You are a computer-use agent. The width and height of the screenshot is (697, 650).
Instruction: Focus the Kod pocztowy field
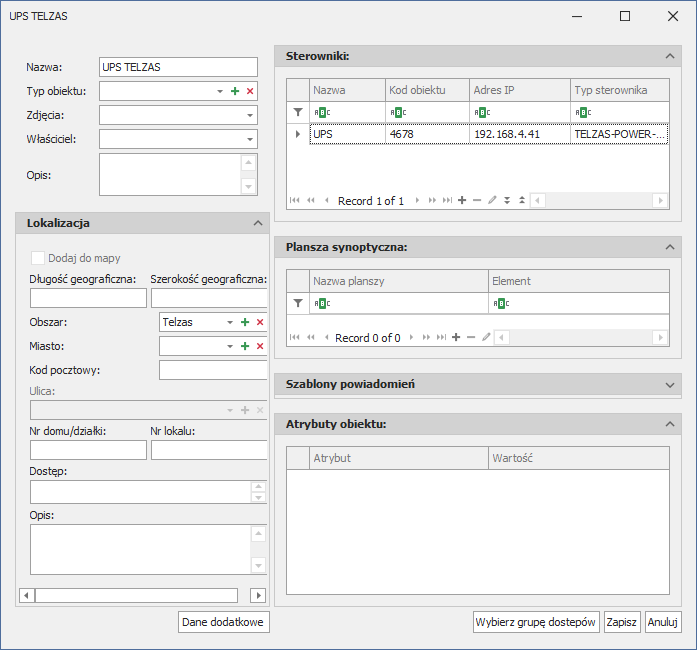[213, 370]
